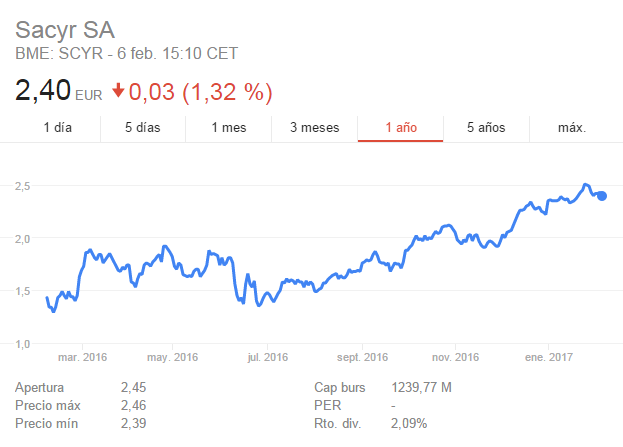623x447 pixels.
Task: Click the jul. 2016 axis label
Action: [267, 357]
